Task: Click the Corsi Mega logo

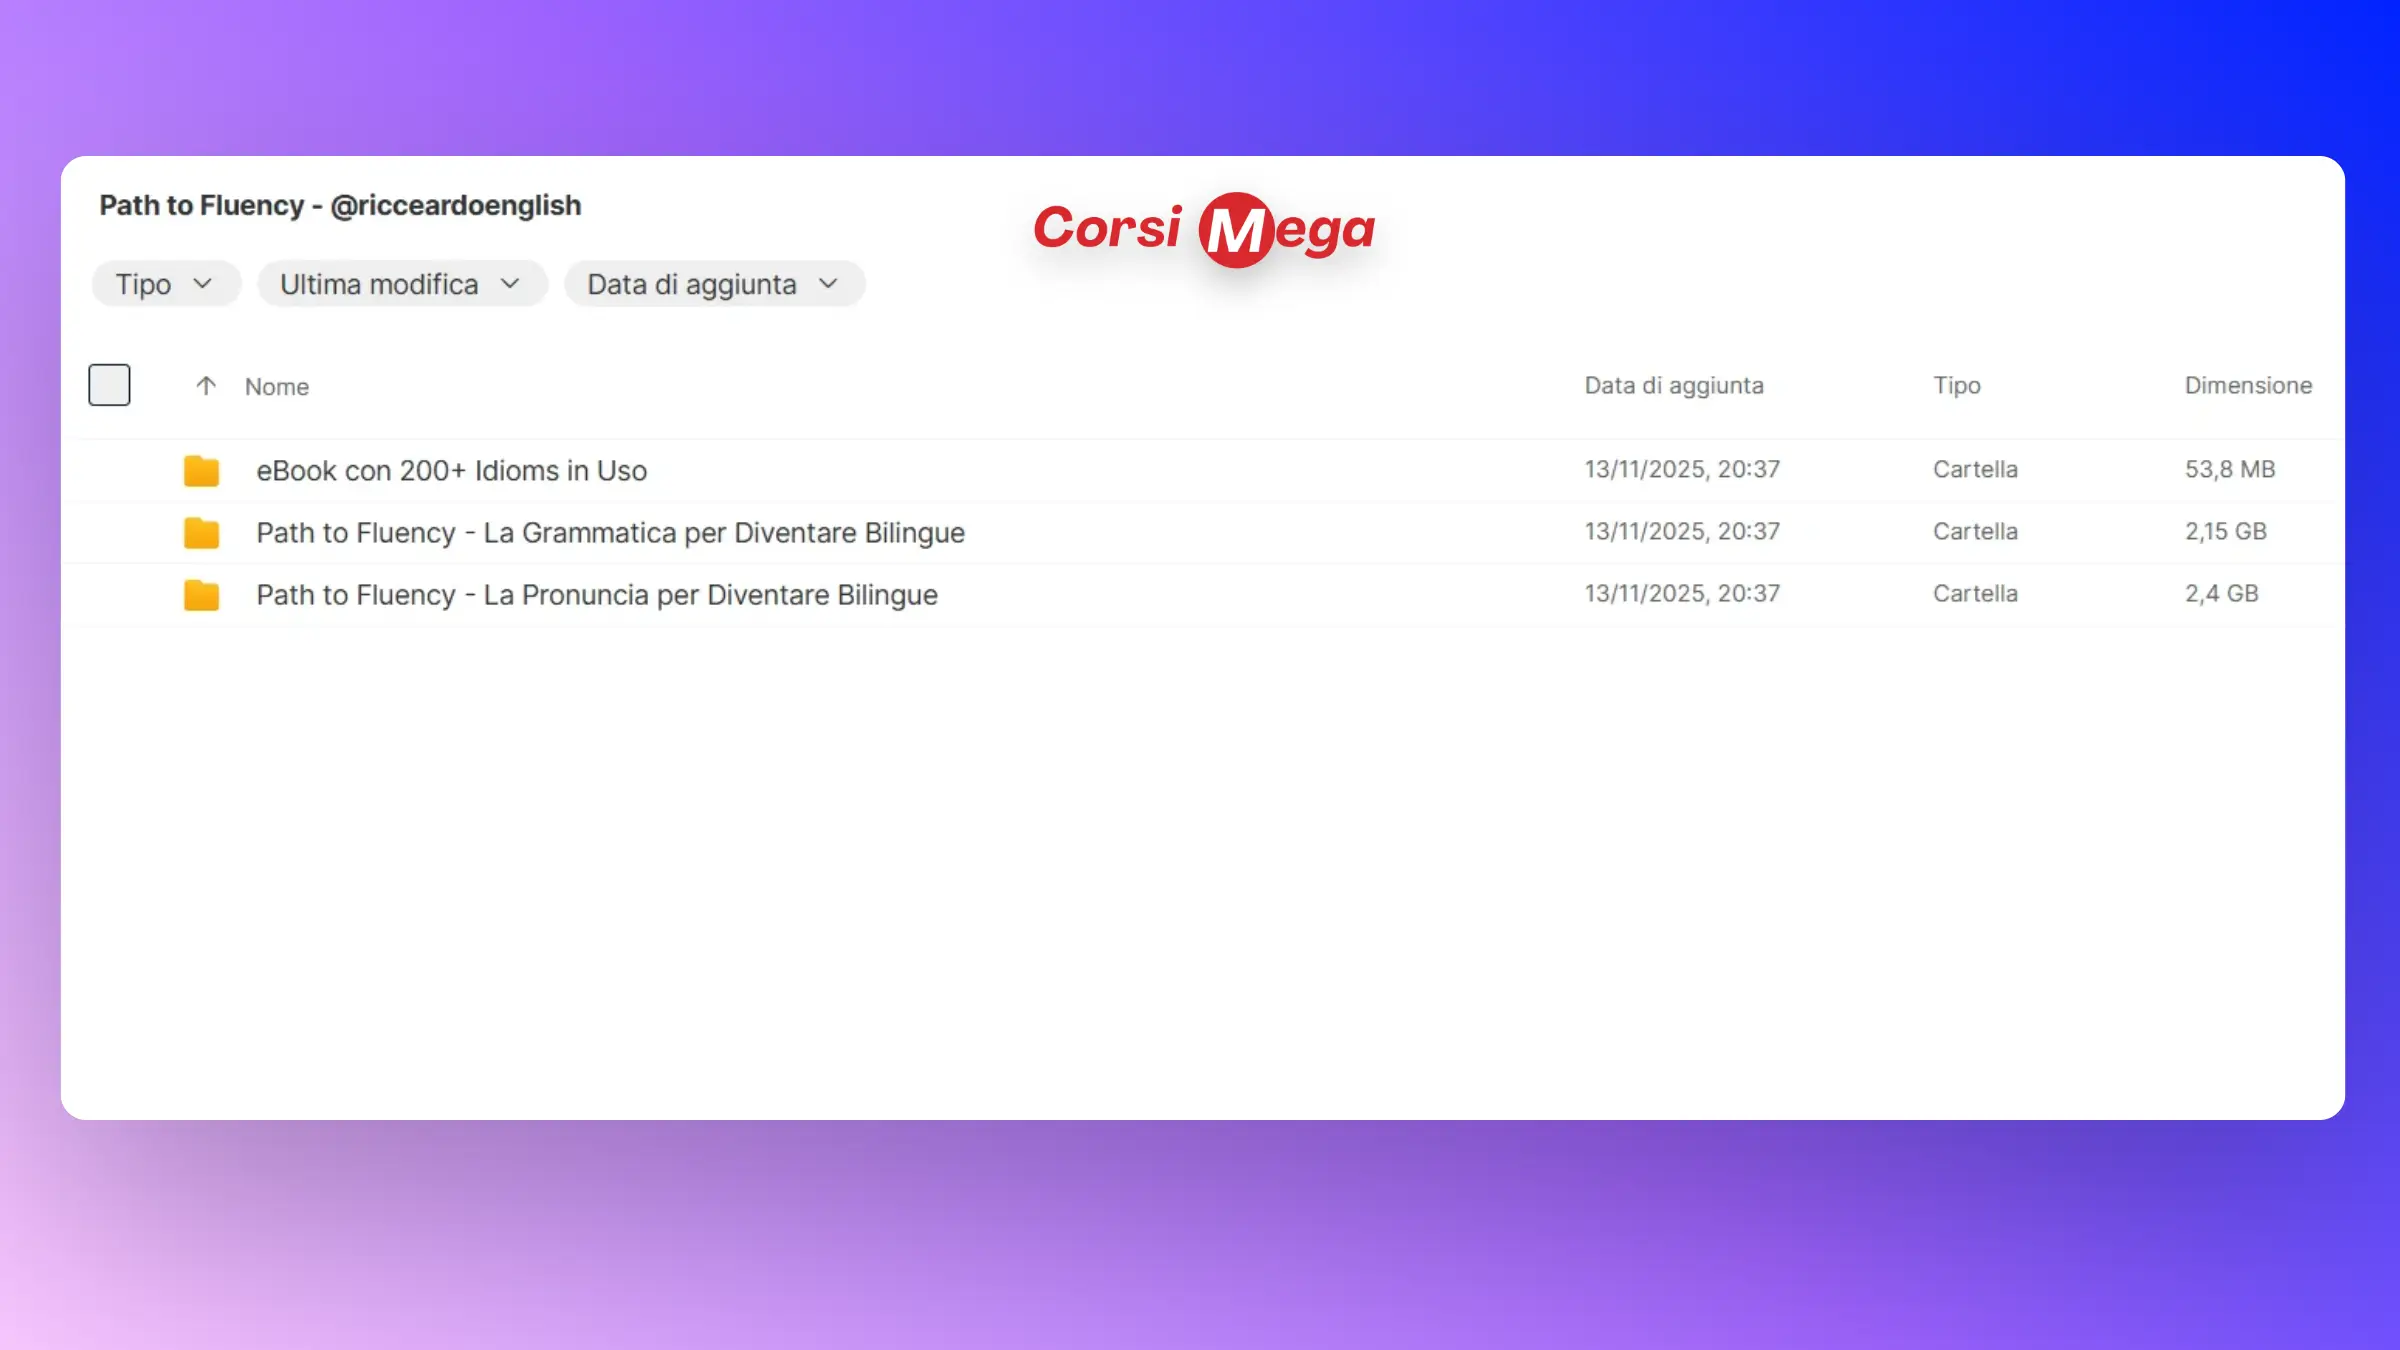Action: click(1204, 230)
